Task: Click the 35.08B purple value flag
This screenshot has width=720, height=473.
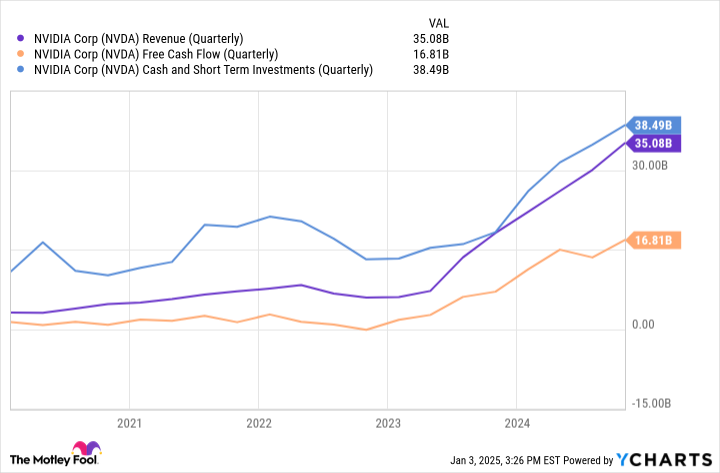Action: pyautogui.click(x=653, y=143)
